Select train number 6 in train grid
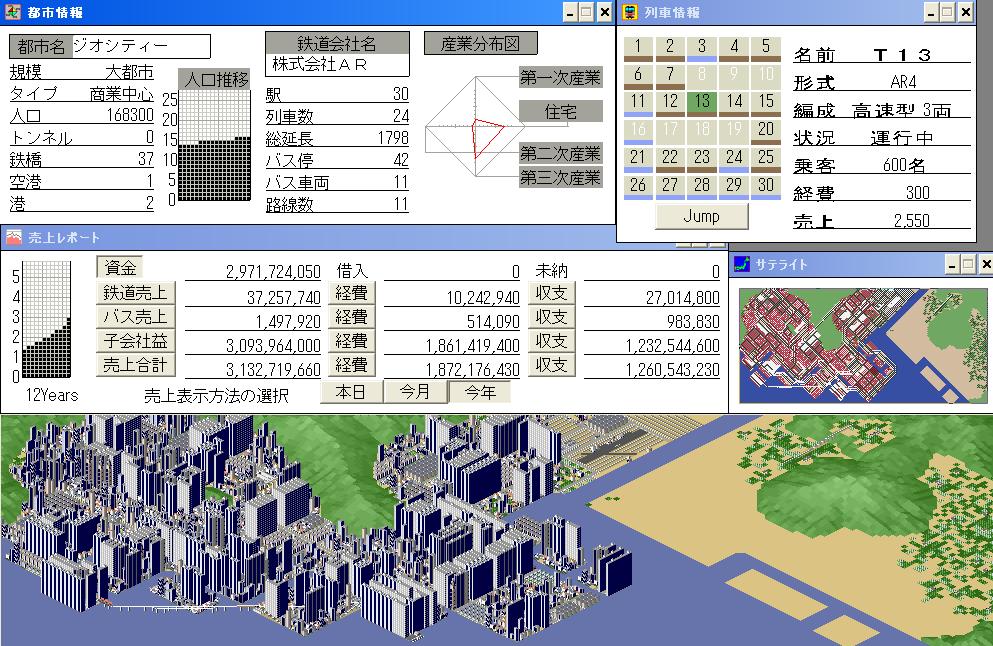The width and height of the screenshot is (993, 646). [638, 77]
